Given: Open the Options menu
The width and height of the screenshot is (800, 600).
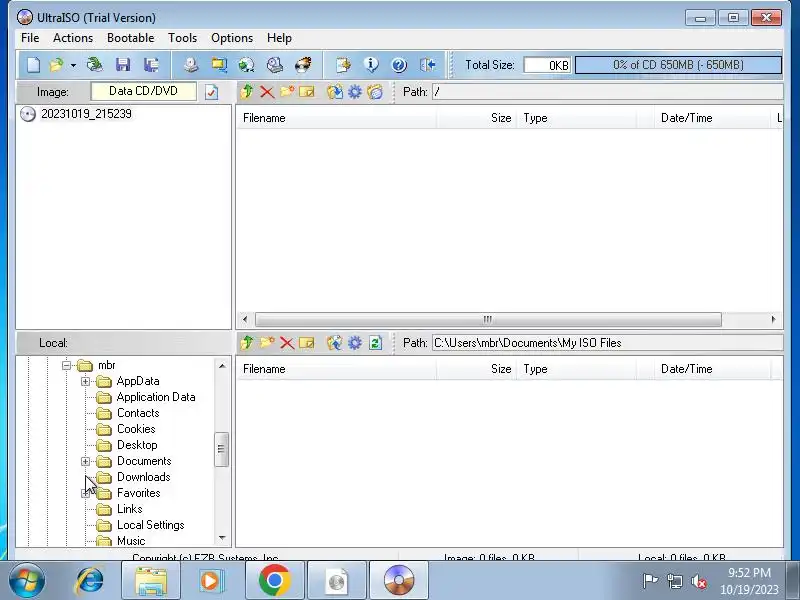Looking at the screenshot, I should tap(232, 38).
